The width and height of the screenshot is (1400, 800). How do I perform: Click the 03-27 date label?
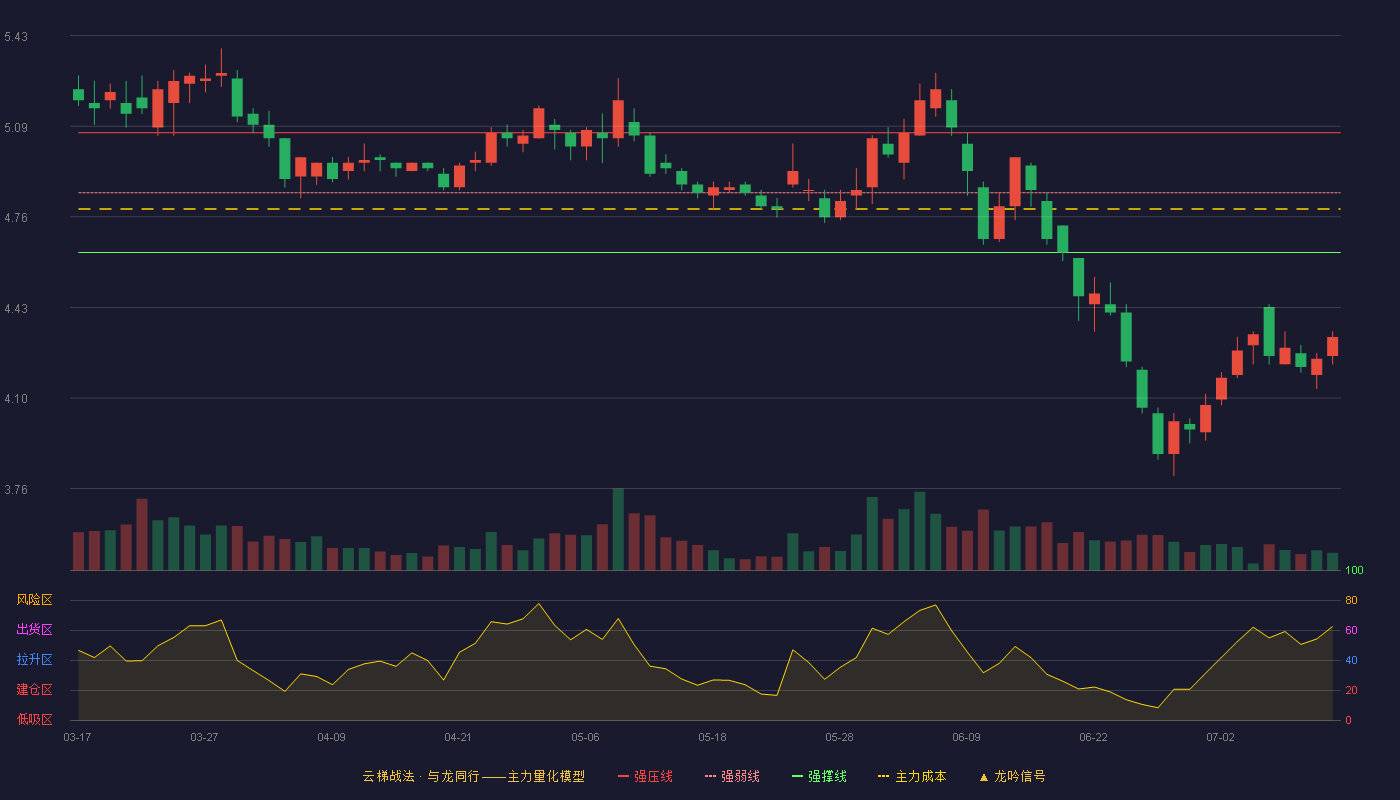204,737
